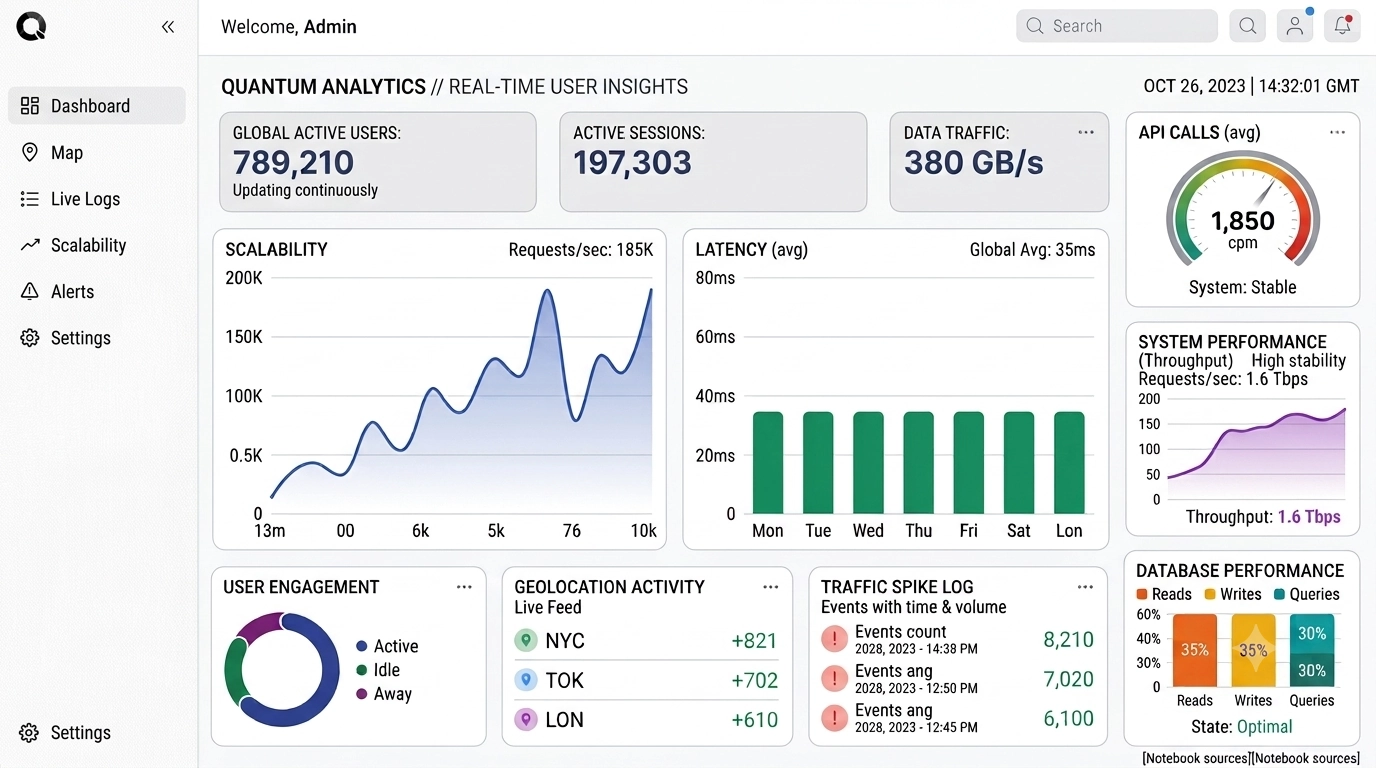Click the Active legend dot
This screenshot has height=768, width=1376.
362,647
